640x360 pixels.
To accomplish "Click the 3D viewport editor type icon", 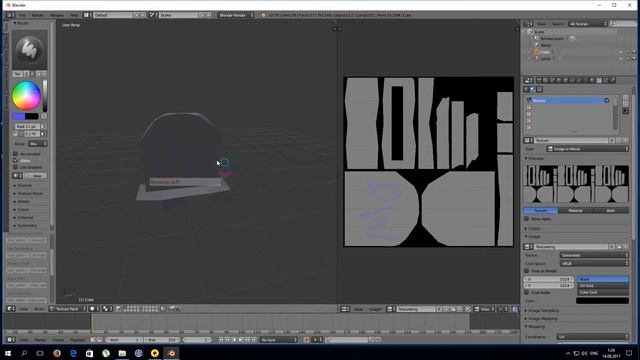I will click(11, 309).
